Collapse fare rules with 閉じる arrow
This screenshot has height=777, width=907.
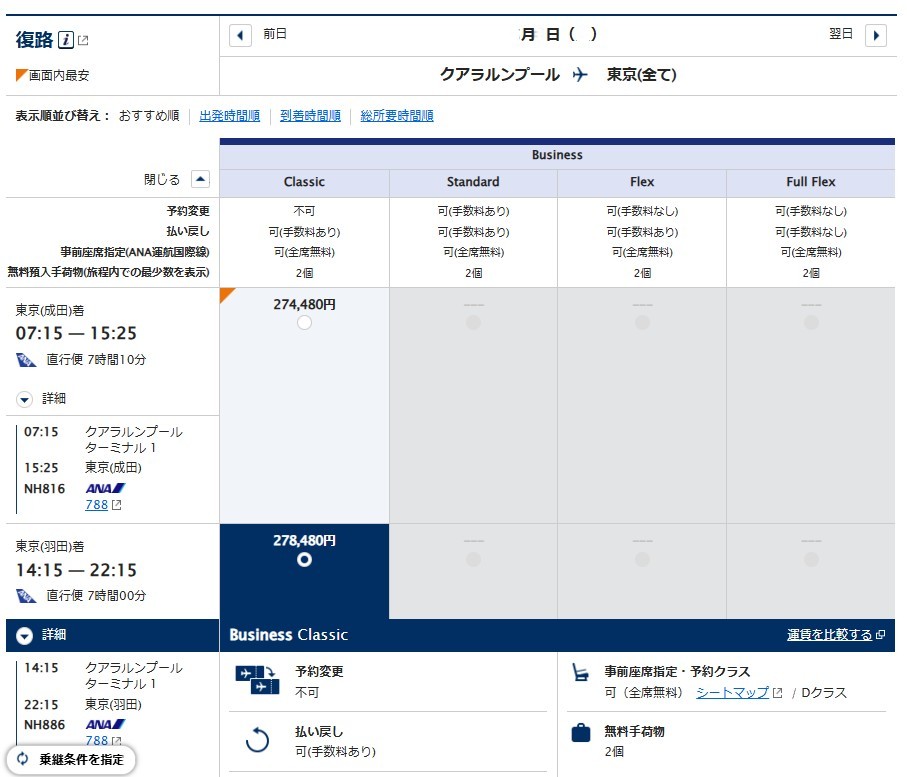[200, 179]
